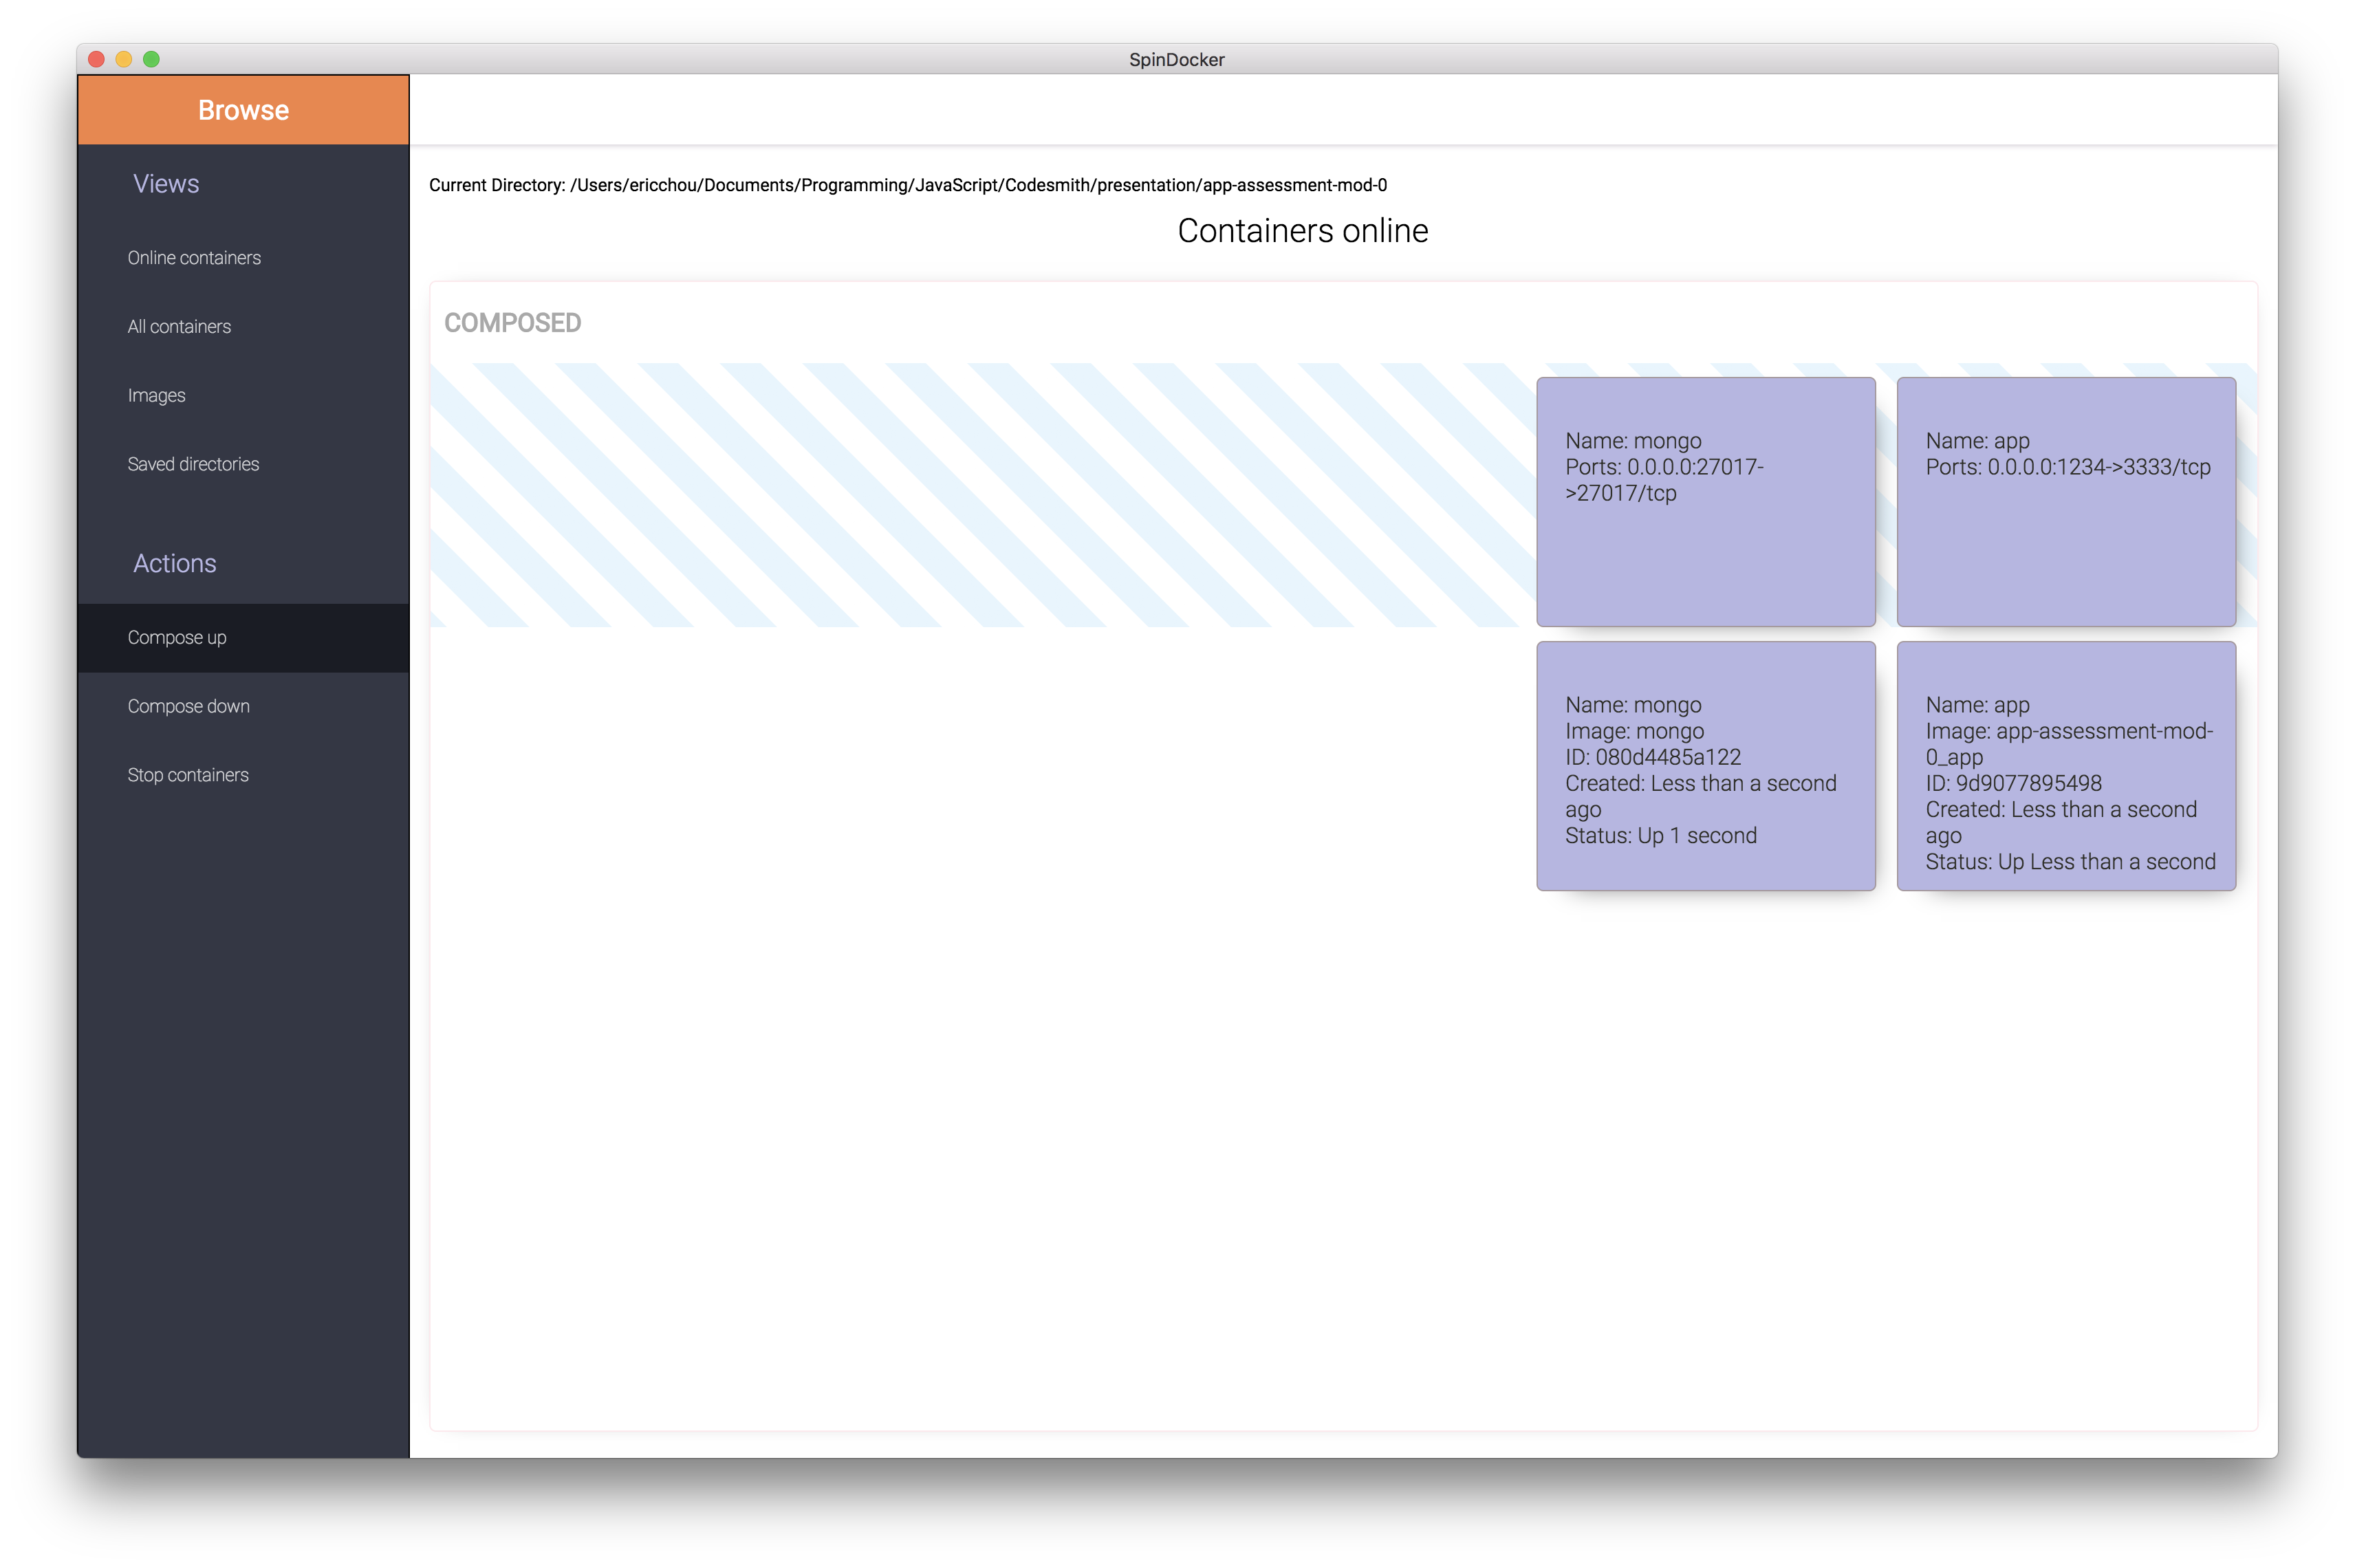Click the Containers online heading
Screen dimensions: 2355x1568
(1302, 231)
